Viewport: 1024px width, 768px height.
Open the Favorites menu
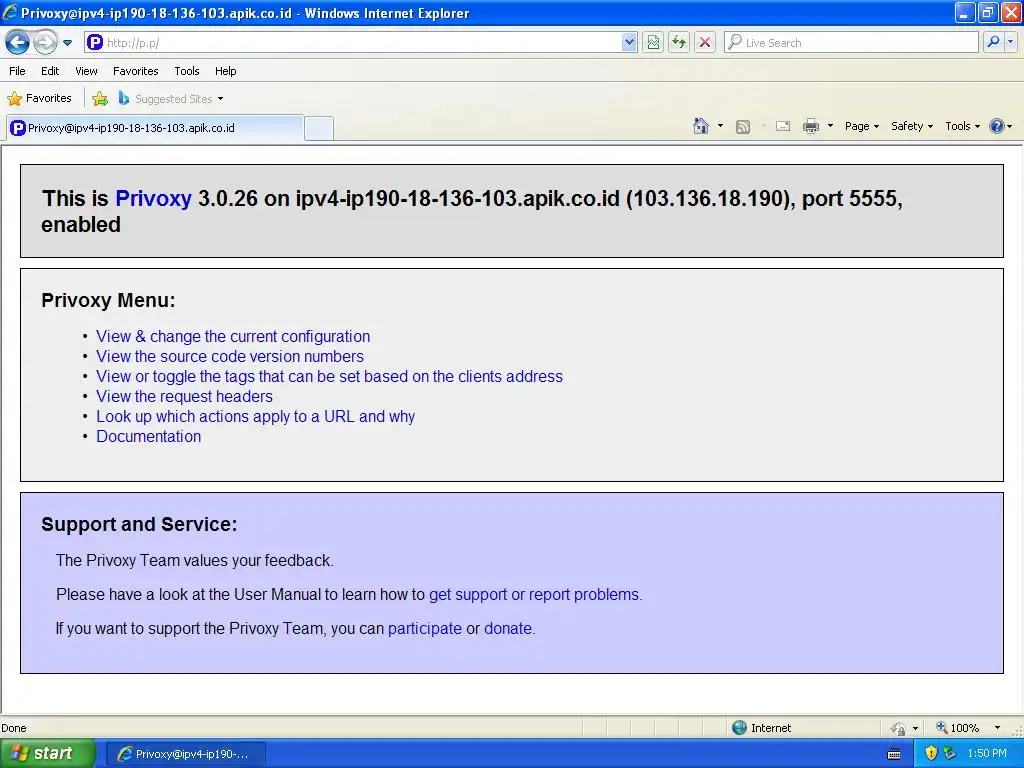135,71
